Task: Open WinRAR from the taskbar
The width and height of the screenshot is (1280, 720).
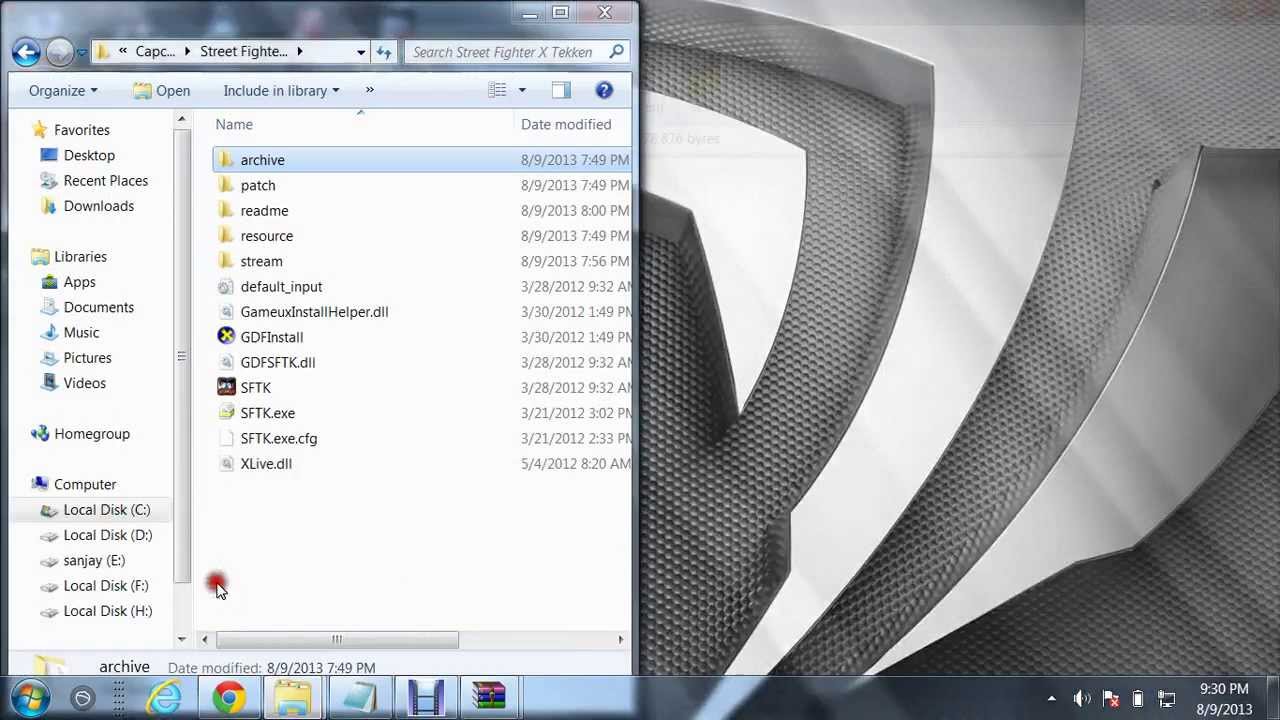Action: (489, 697)
